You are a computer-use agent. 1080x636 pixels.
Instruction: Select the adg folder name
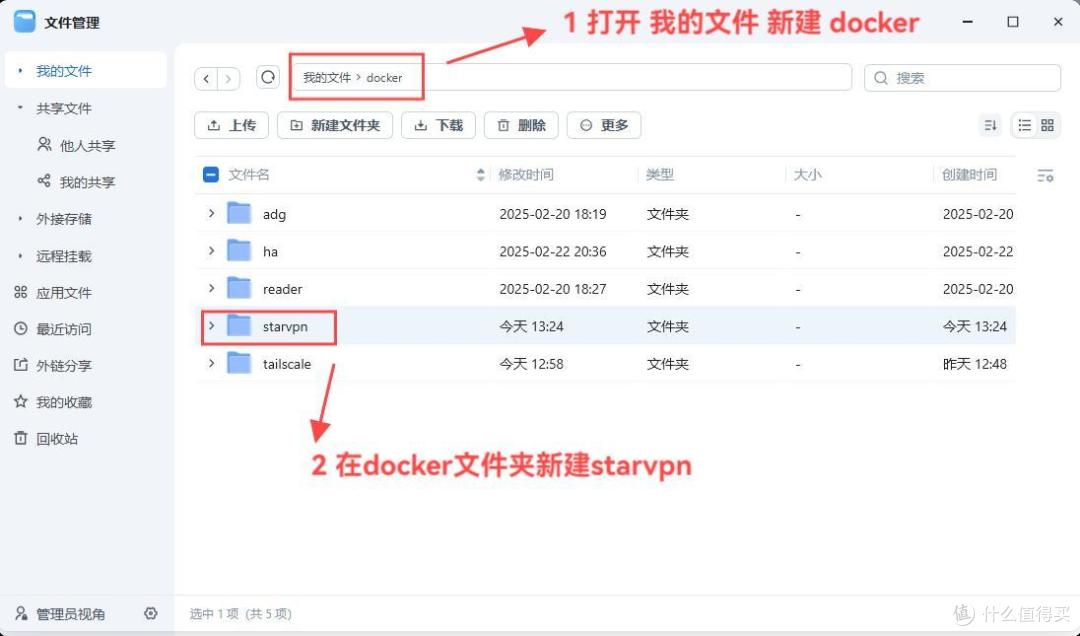(274, 214)
